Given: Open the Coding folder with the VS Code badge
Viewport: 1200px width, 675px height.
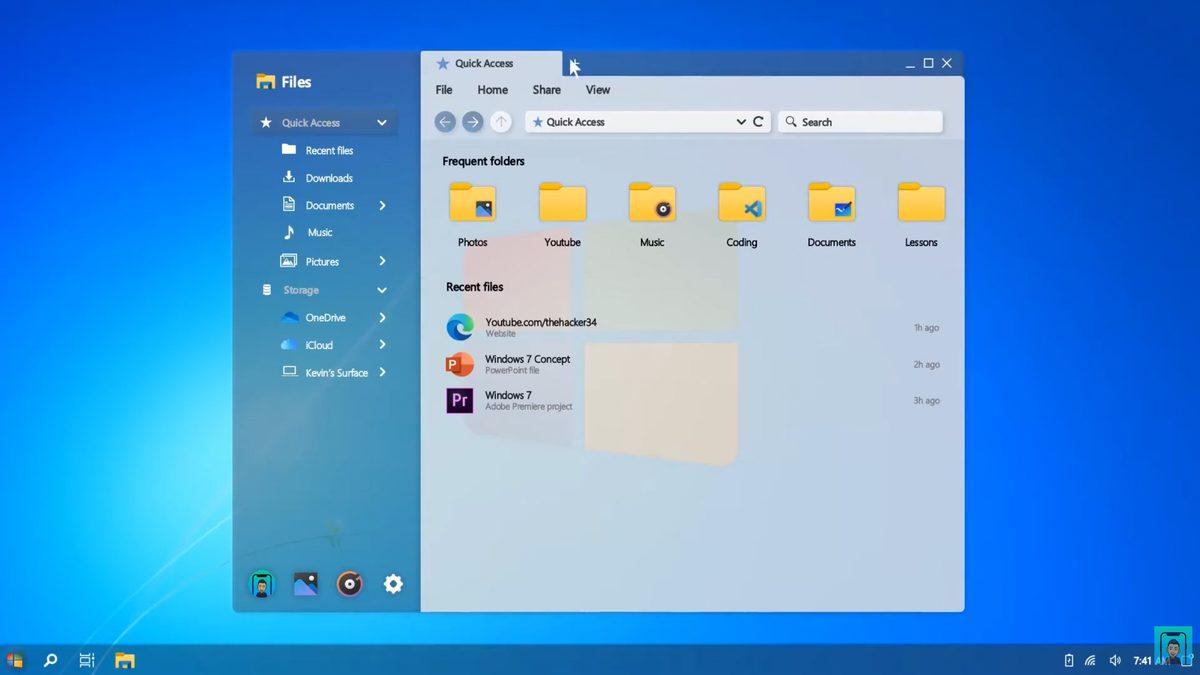Looking at the screenshot, I should point(741,201).
